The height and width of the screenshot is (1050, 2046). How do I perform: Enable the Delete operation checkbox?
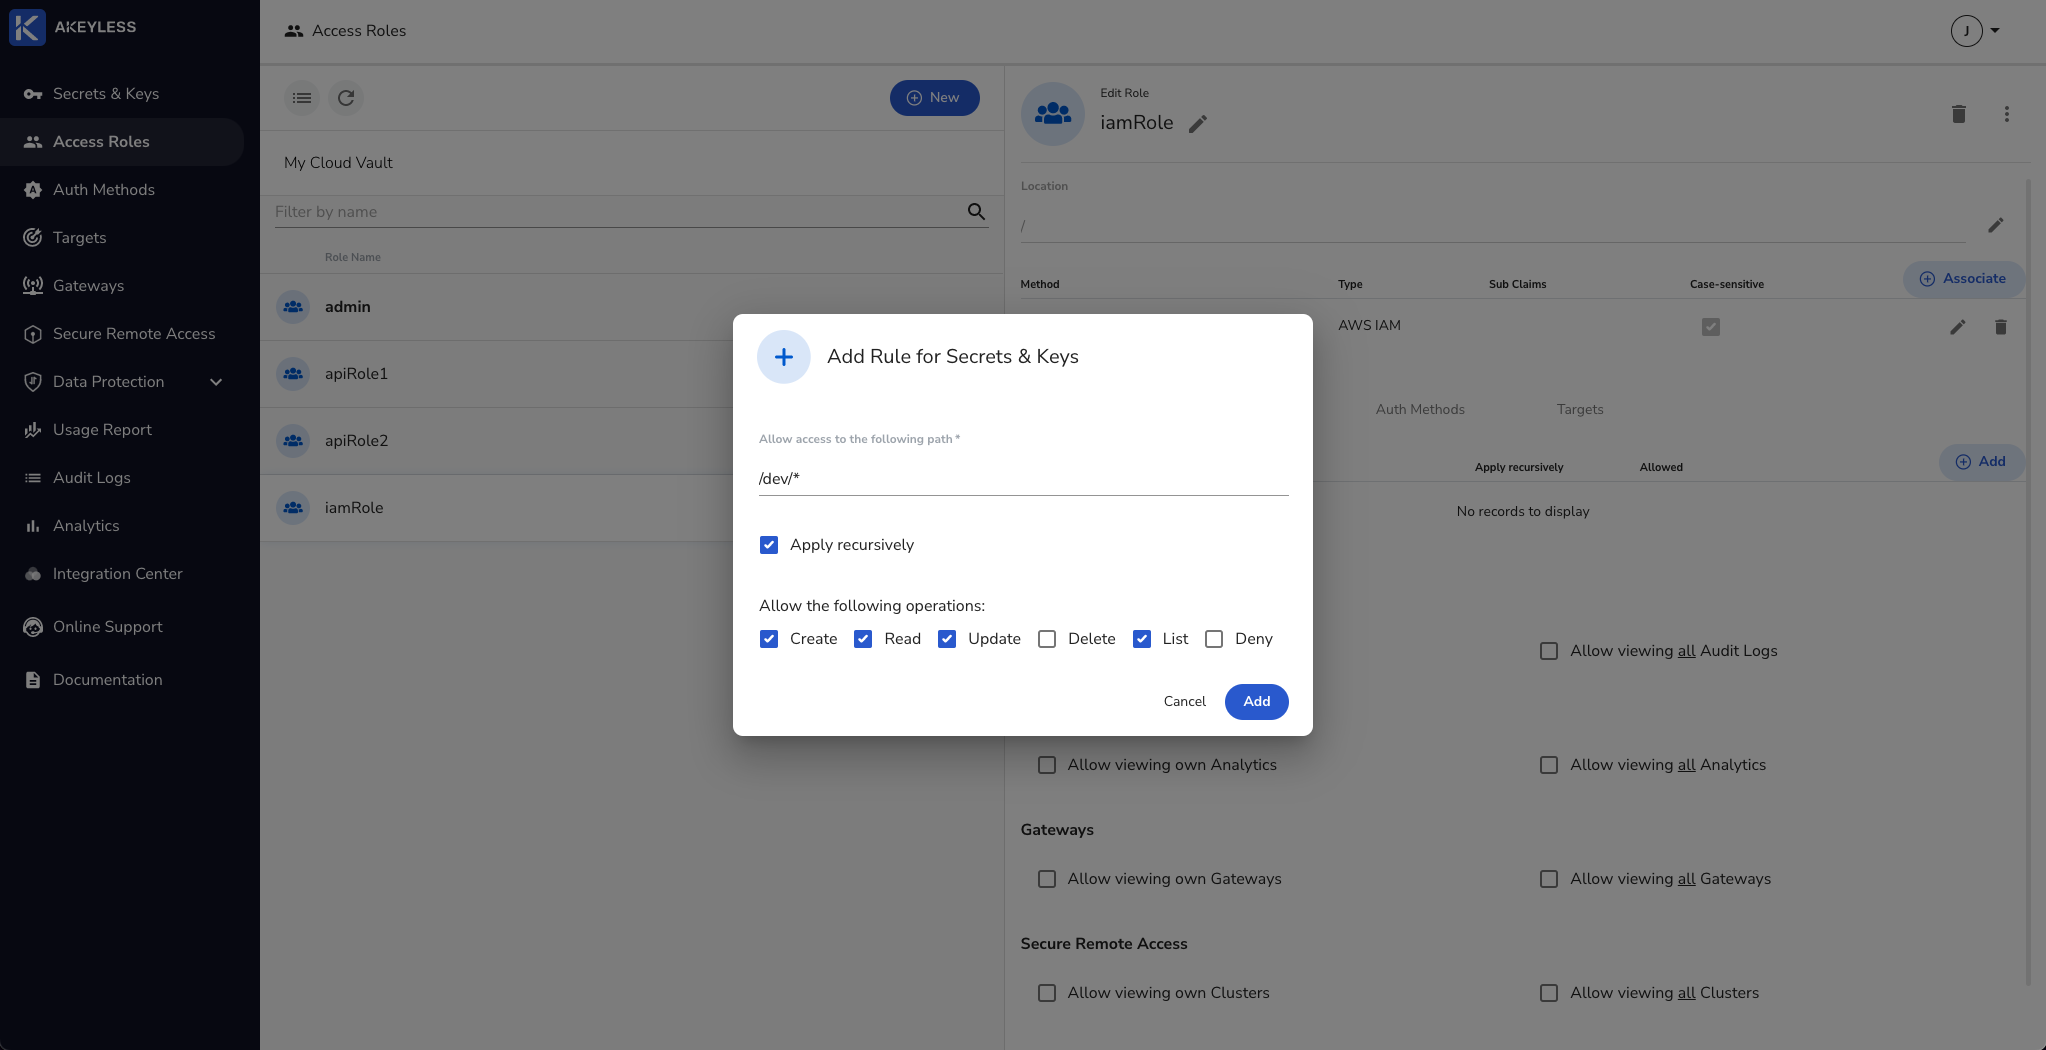click(1047, 639)
